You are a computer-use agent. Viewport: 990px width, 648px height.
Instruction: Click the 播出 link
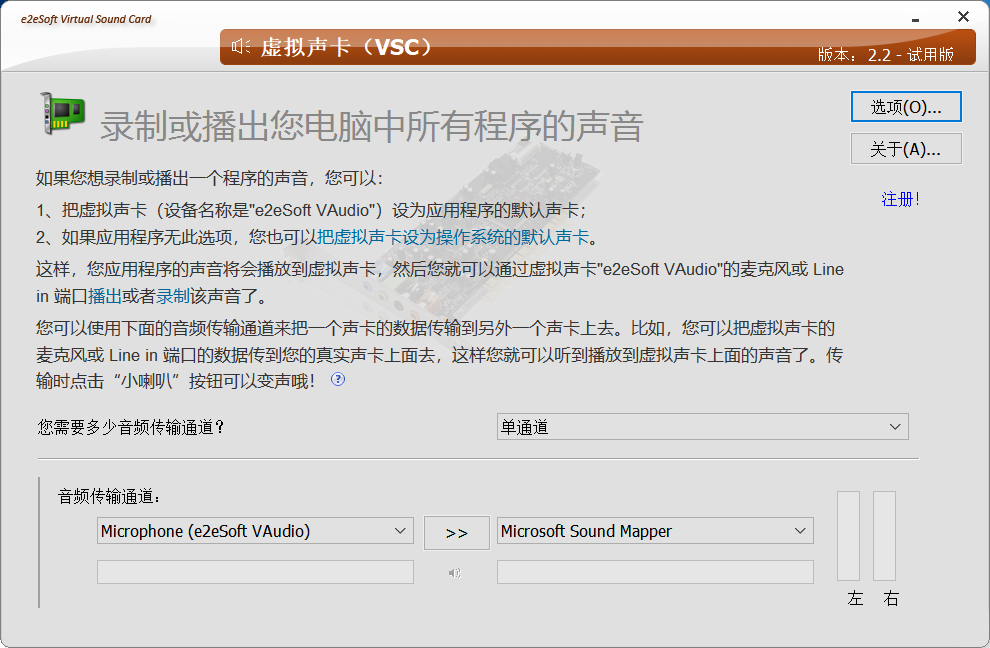pyautogui.click(x=105, y=296)
